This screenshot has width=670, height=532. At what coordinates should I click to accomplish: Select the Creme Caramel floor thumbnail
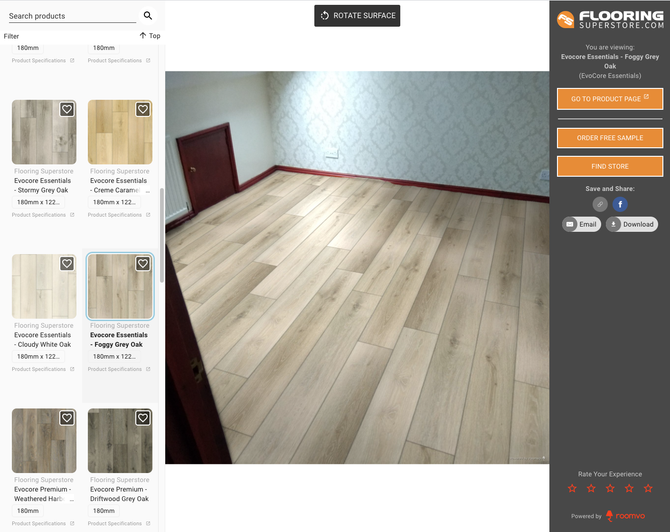point(120,132)
